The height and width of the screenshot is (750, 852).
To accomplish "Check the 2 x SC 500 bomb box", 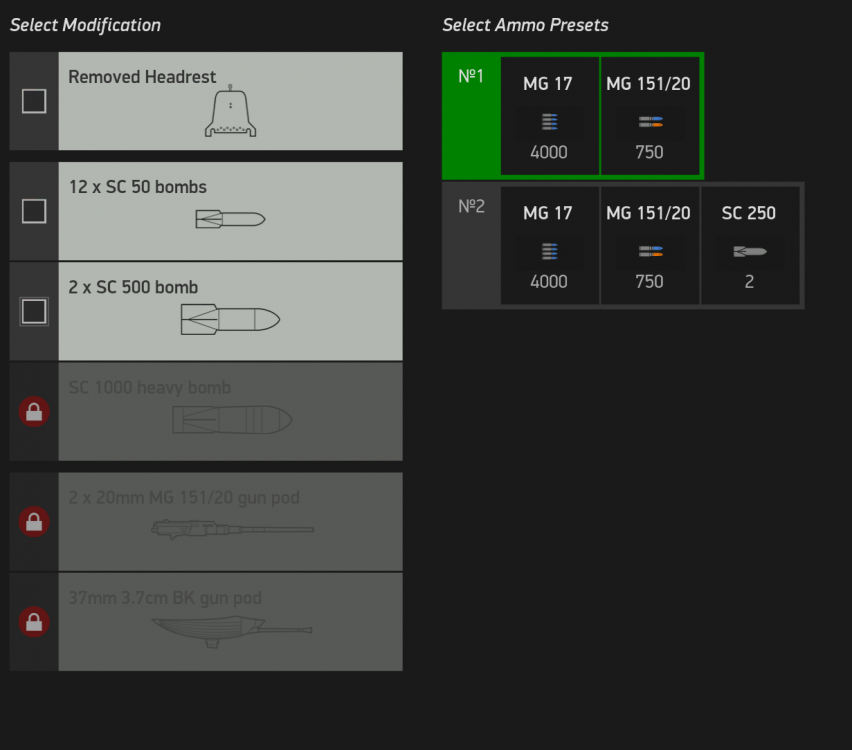I will [34, 311].
